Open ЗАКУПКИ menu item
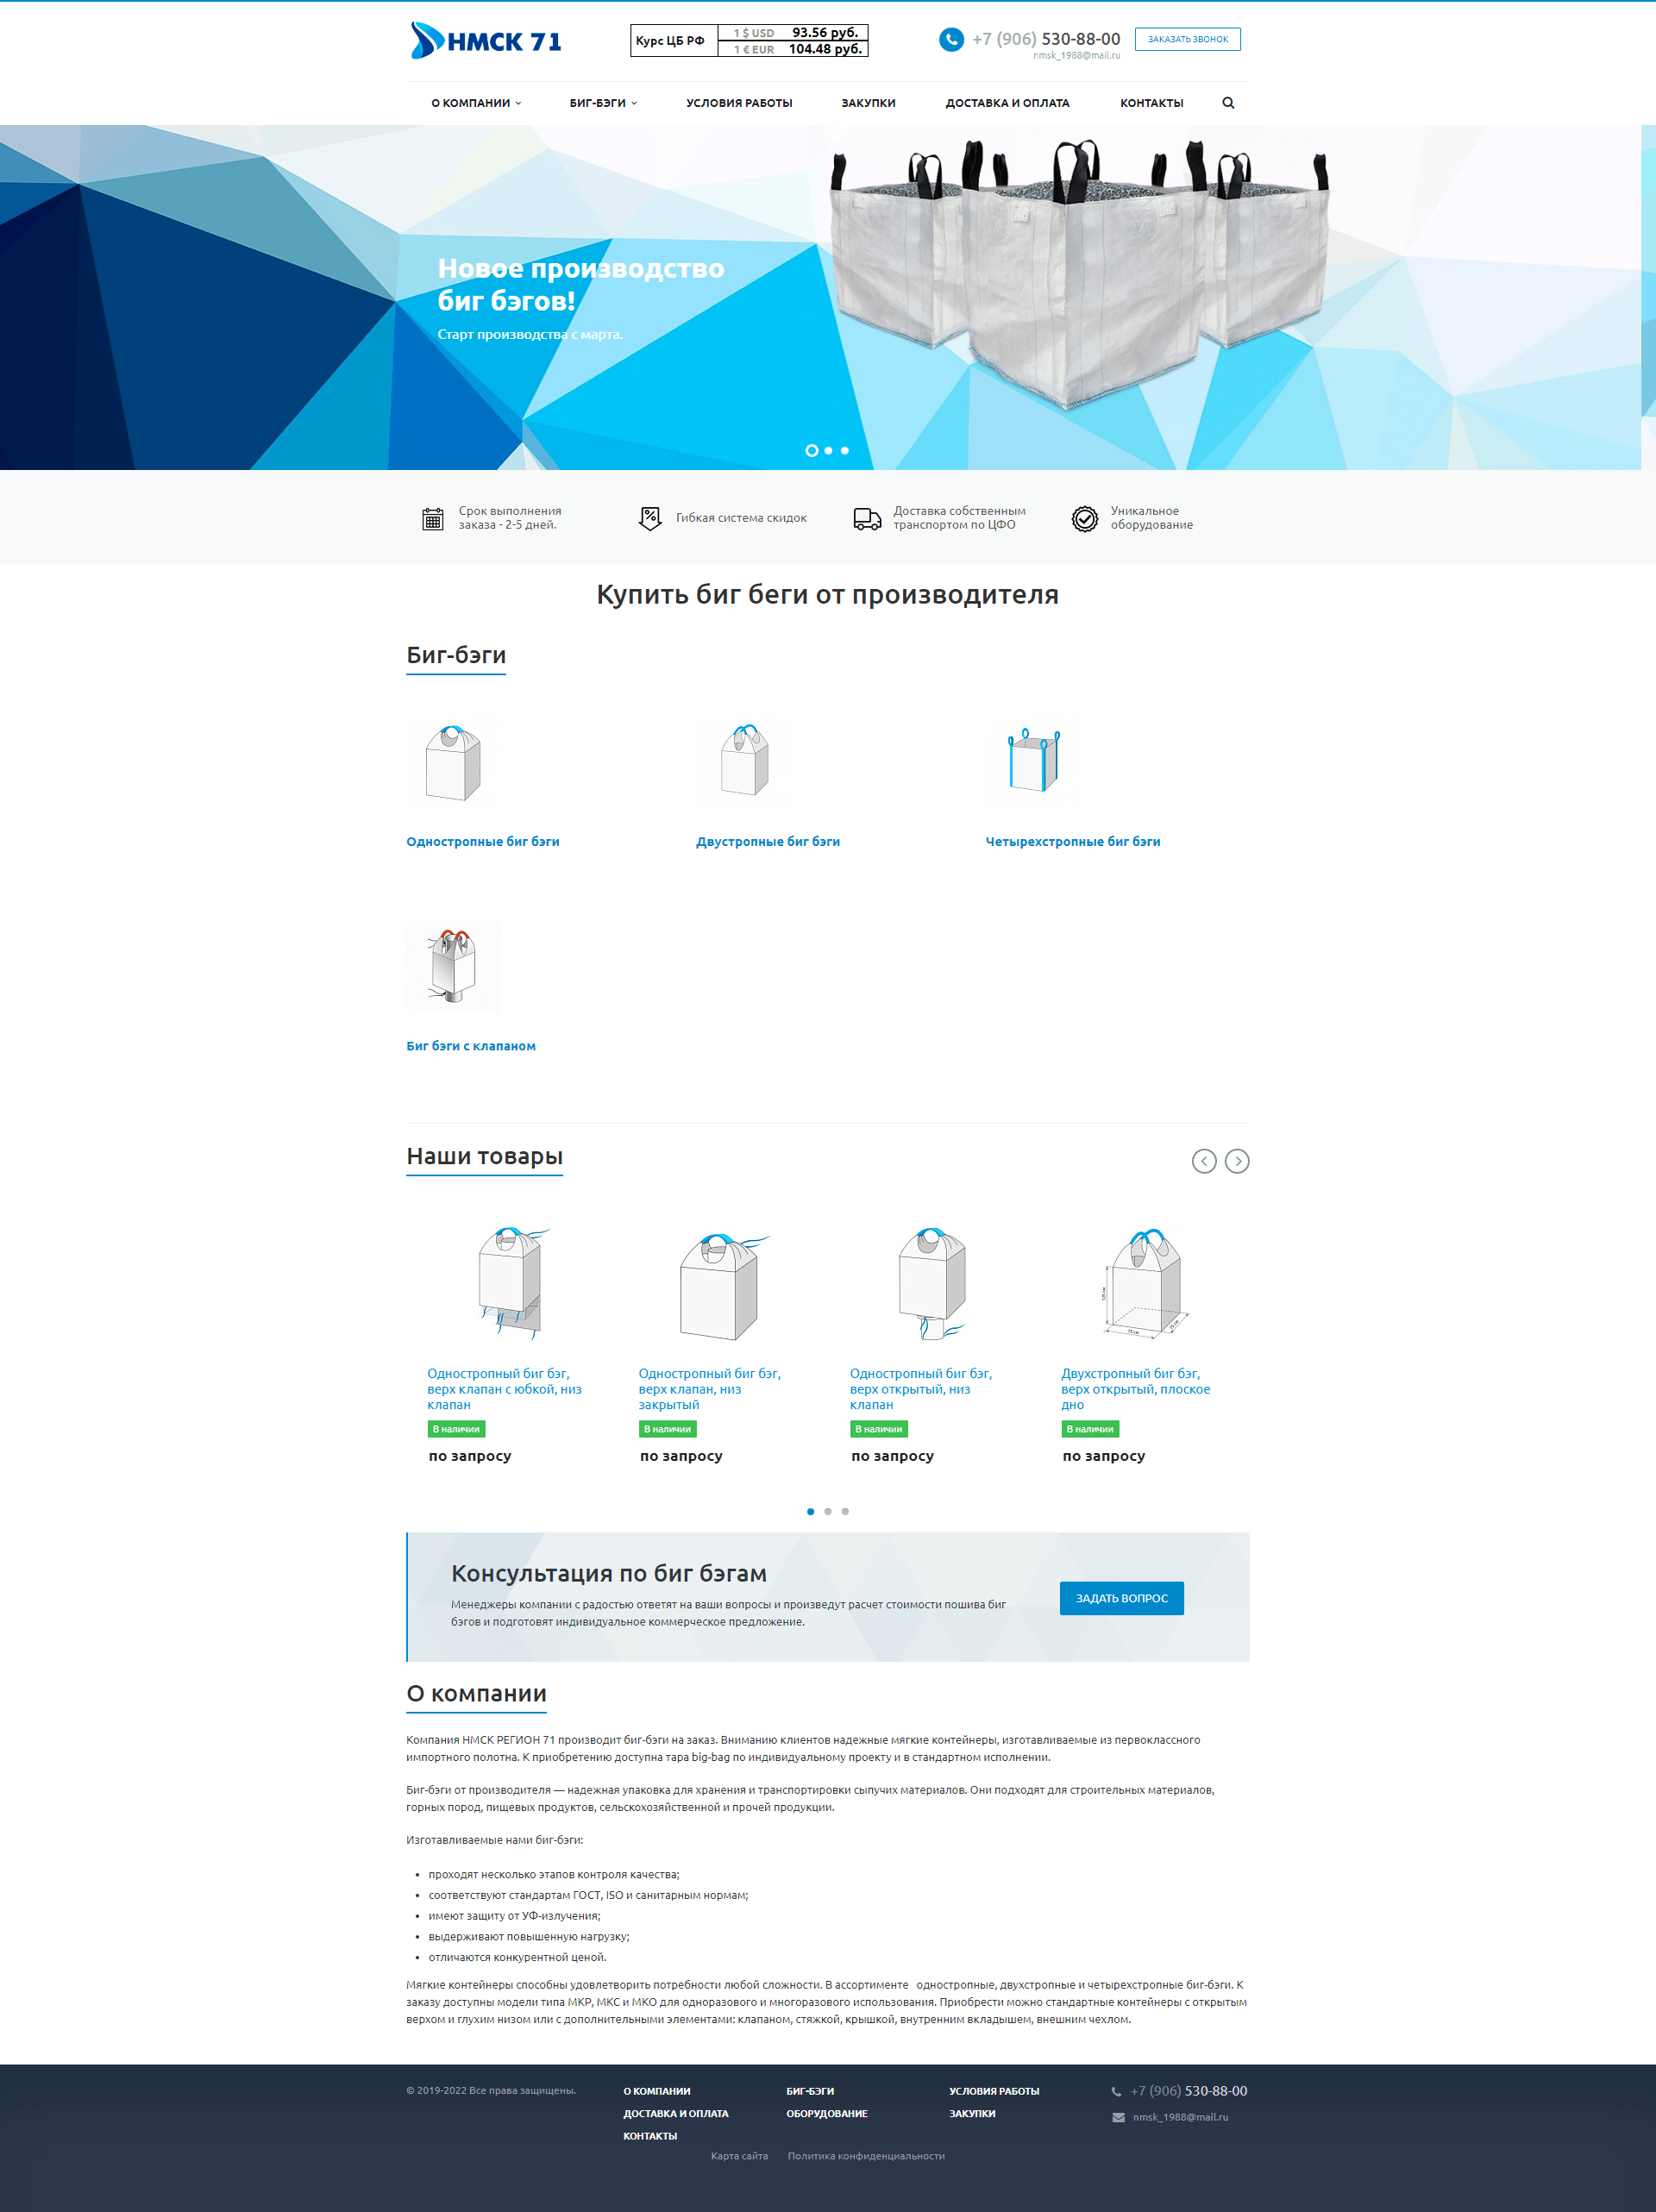The height and width of the screenshot is (2212, 1656). pyautogui.click(x=868, y=103)
